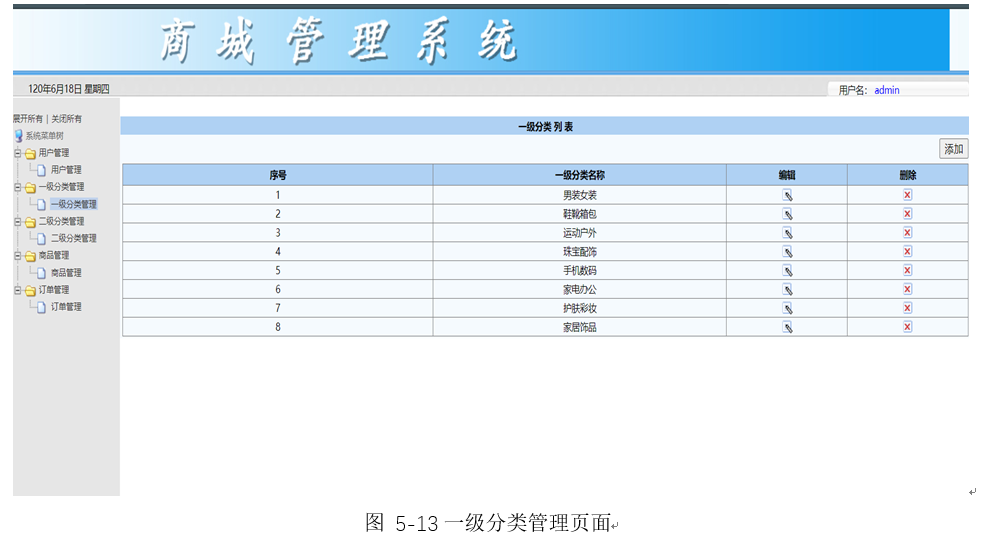
Task: Open 商品管理 child page
Action: (66, 272)
